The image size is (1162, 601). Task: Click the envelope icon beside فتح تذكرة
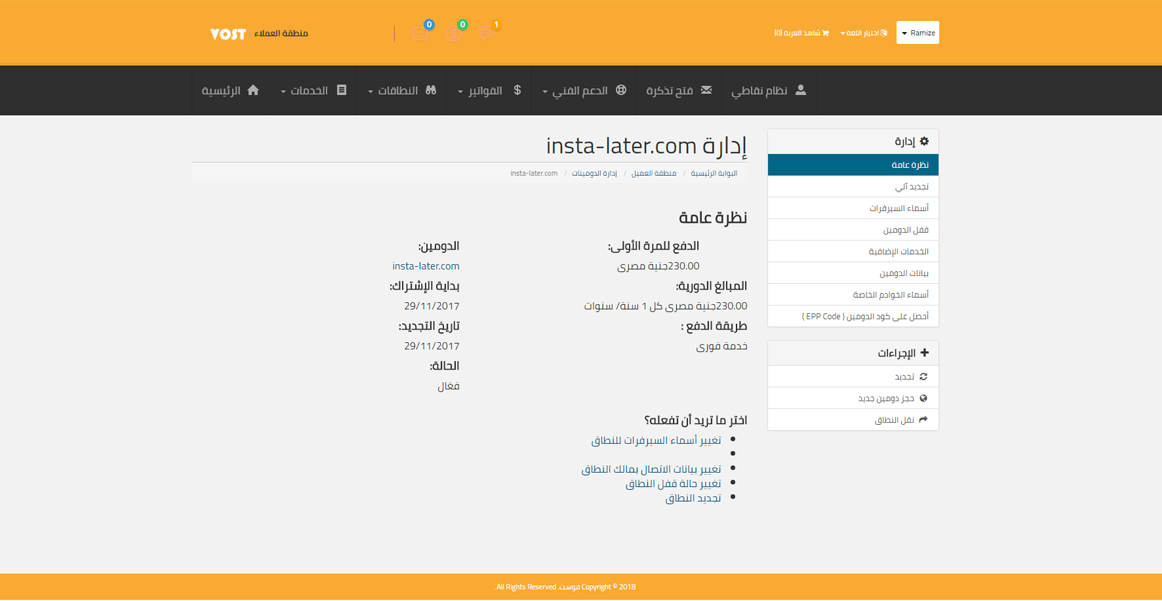pyautogui.click(x=706, y=90)
